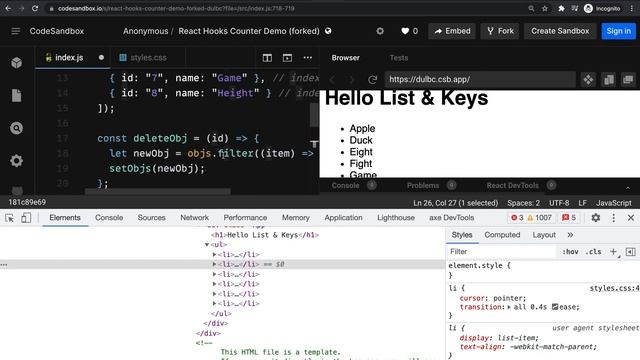The image size is (640, 360).
Task: Click the Embed button
Action: [452, 31]
